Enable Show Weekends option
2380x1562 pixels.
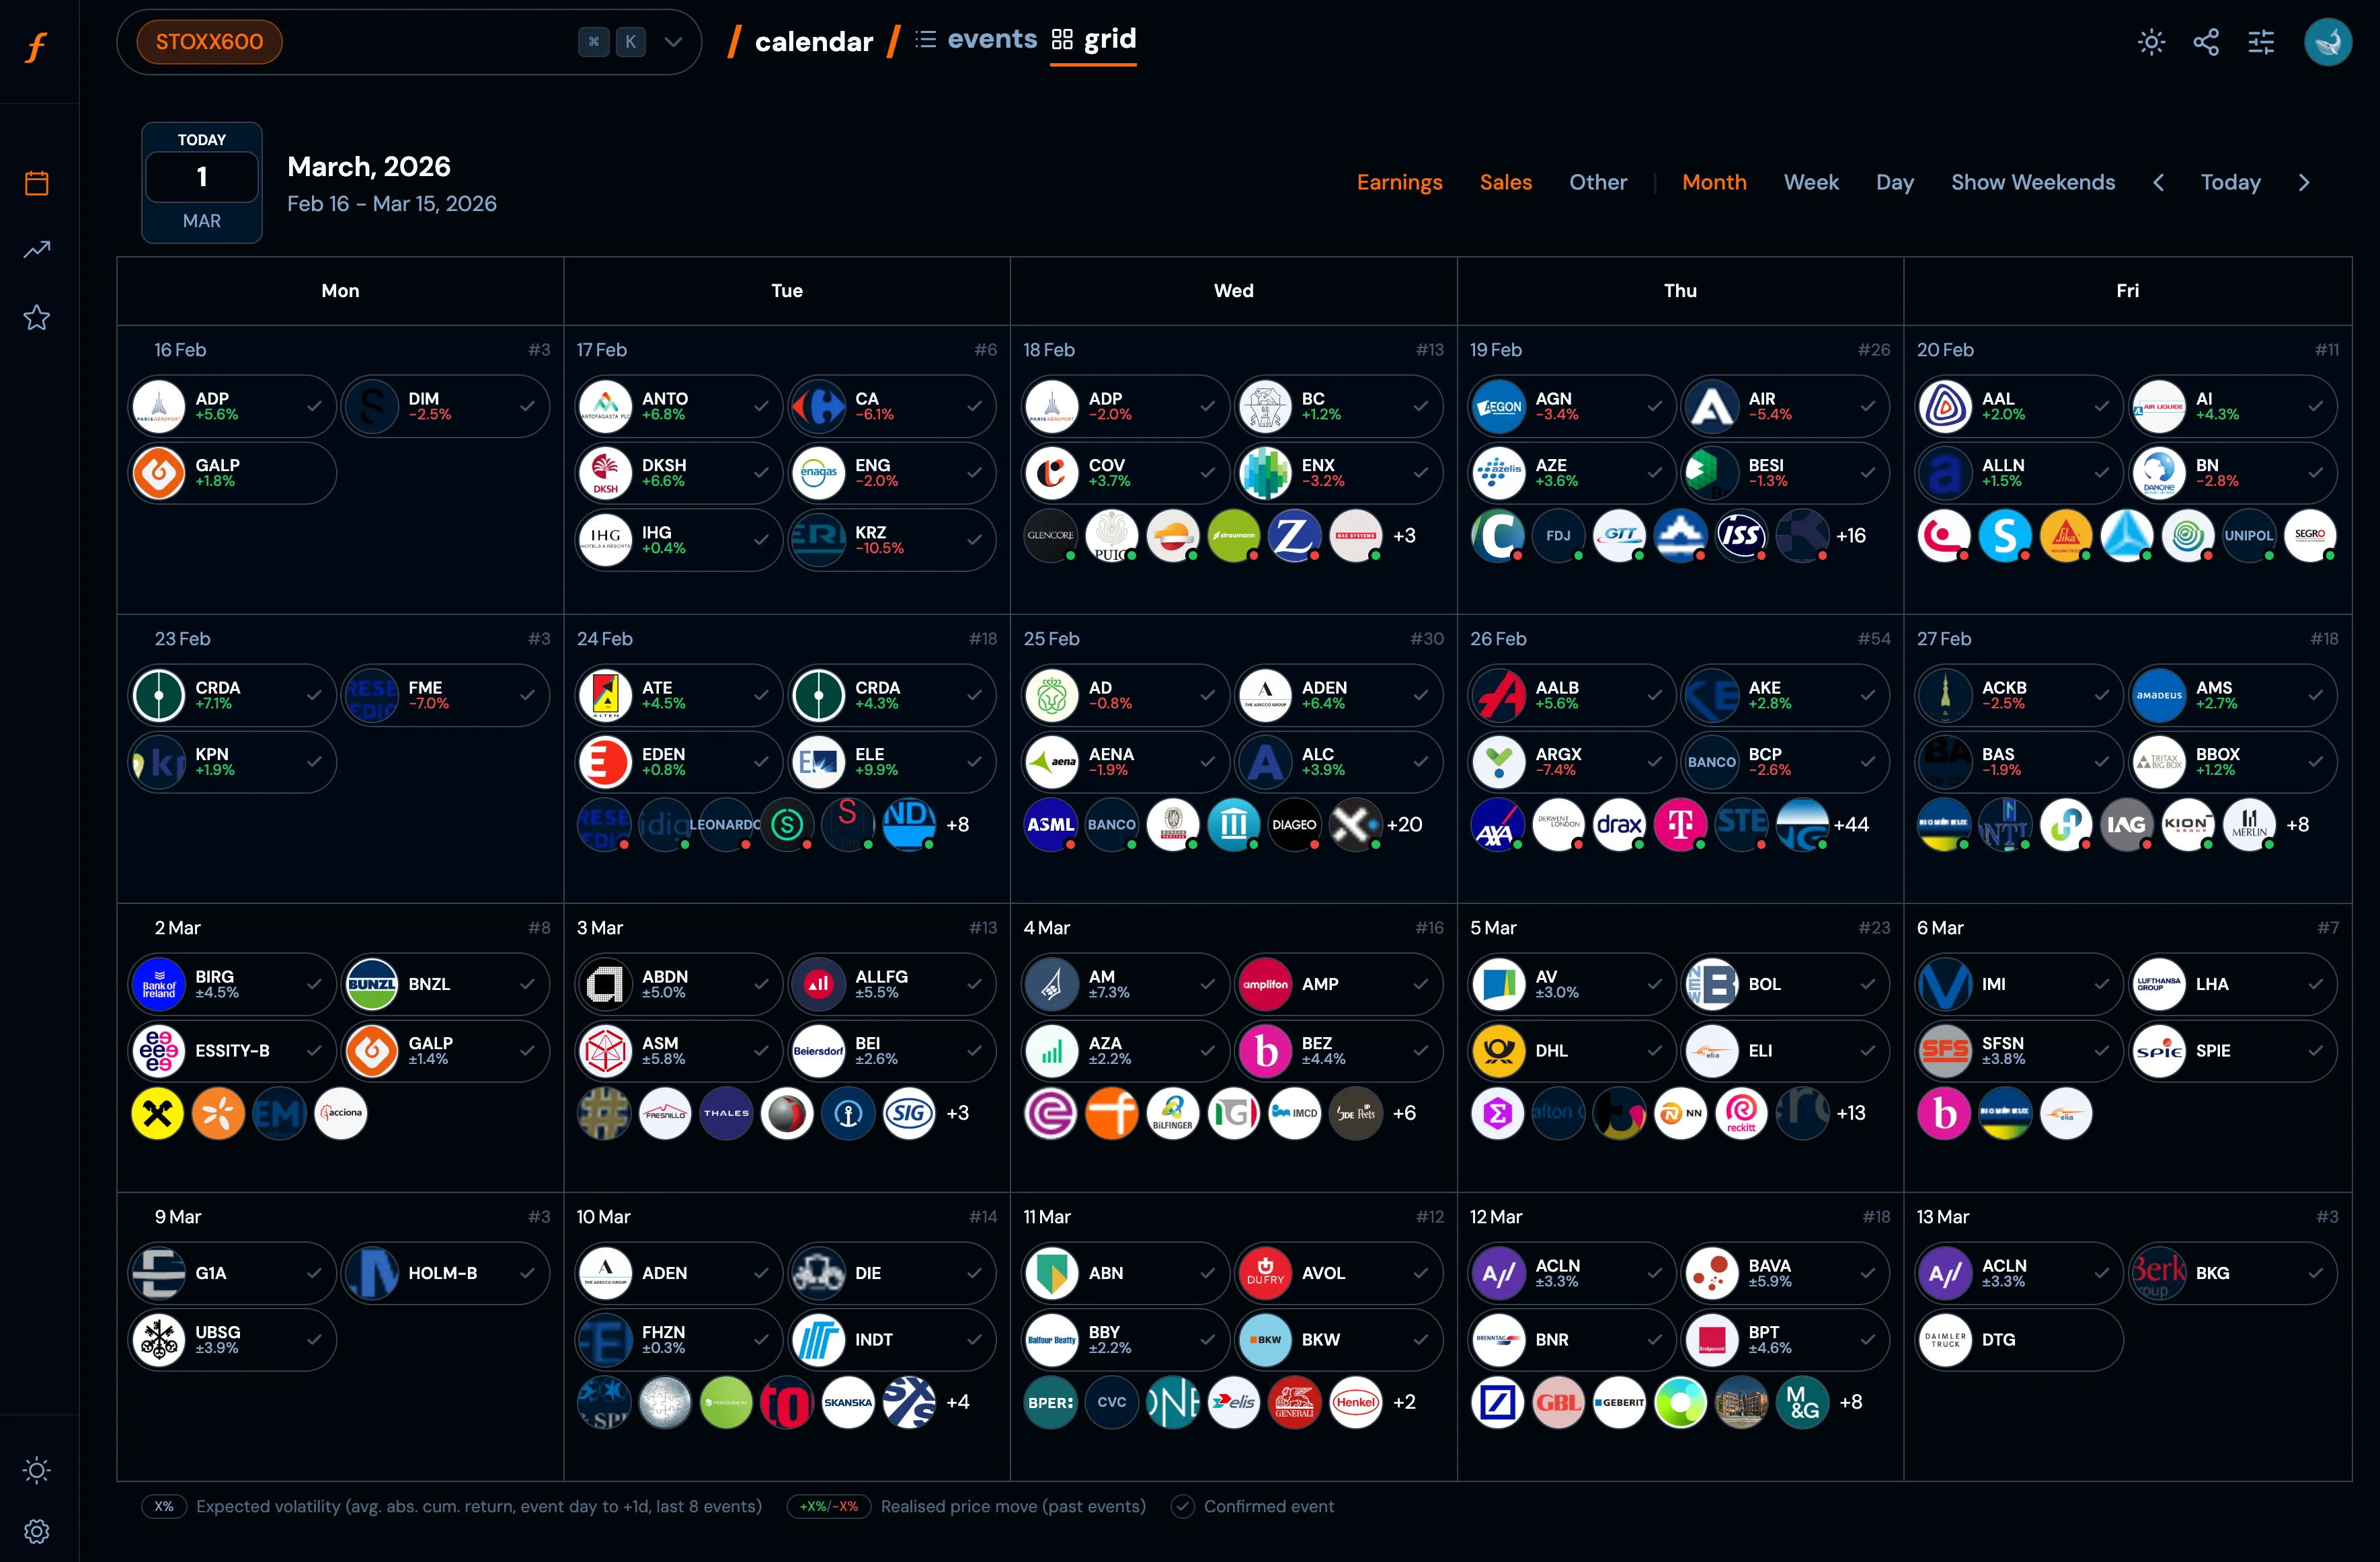tap(2032, 182)
